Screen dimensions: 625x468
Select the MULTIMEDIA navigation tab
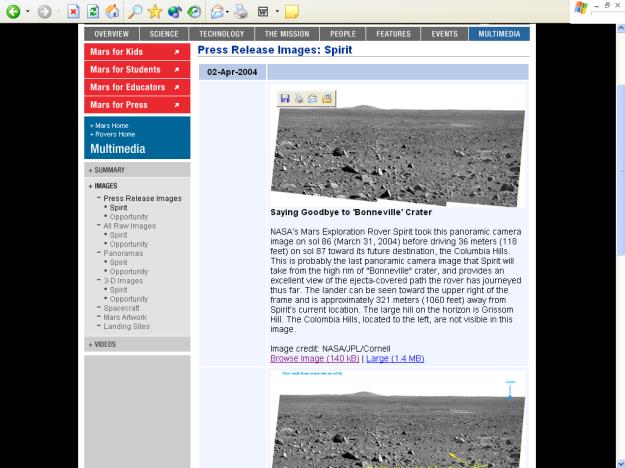[498, 33]
